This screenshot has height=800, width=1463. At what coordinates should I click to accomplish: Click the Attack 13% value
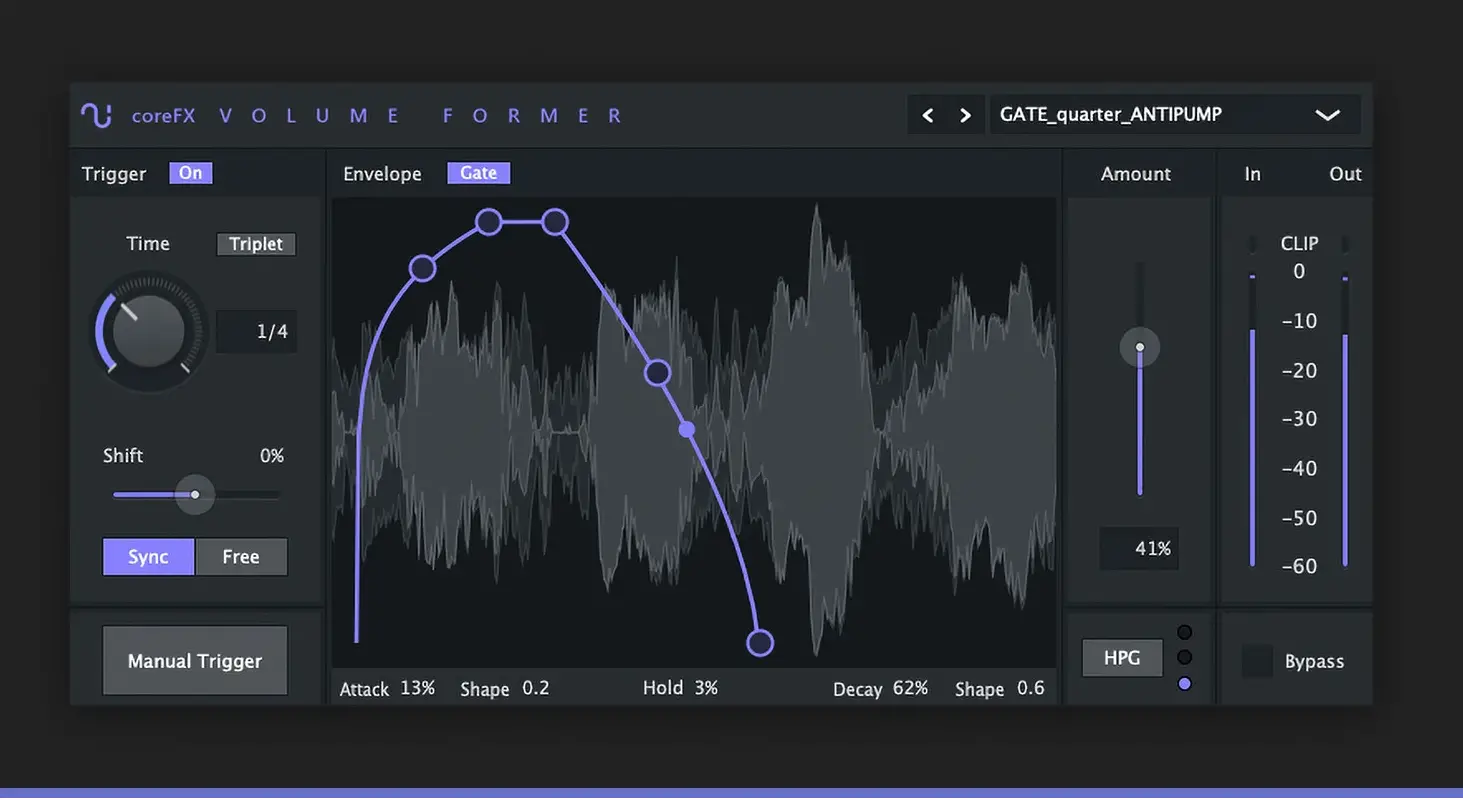pyautogui.click(x=417, y=688)
